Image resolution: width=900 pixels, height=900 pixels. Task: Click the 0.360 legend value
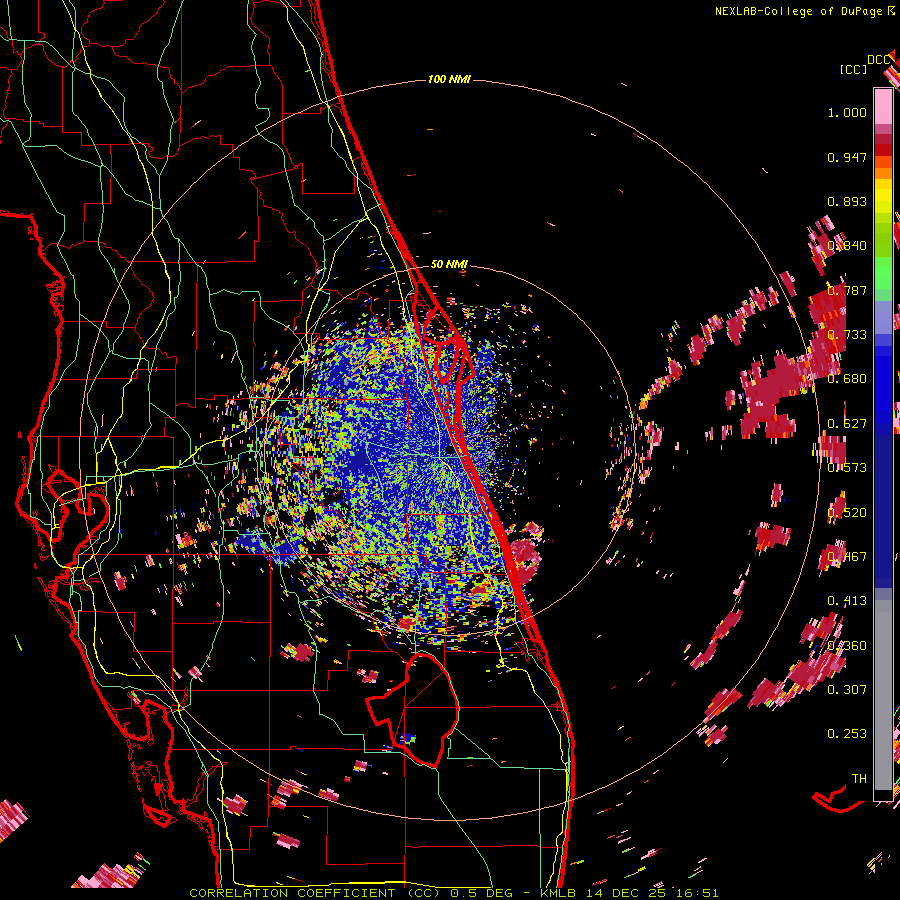[x=847, y=646]
